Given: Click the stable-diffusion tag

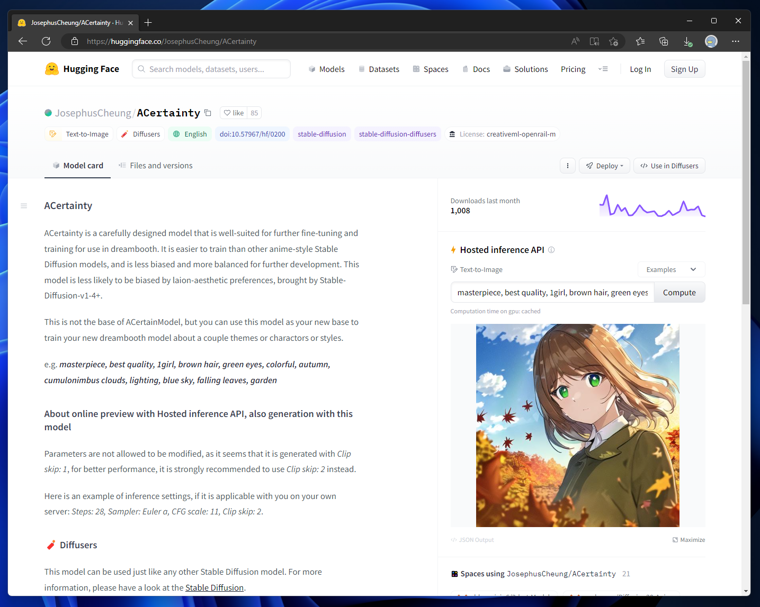Looking at the screenshot, I should pos(322,134).
